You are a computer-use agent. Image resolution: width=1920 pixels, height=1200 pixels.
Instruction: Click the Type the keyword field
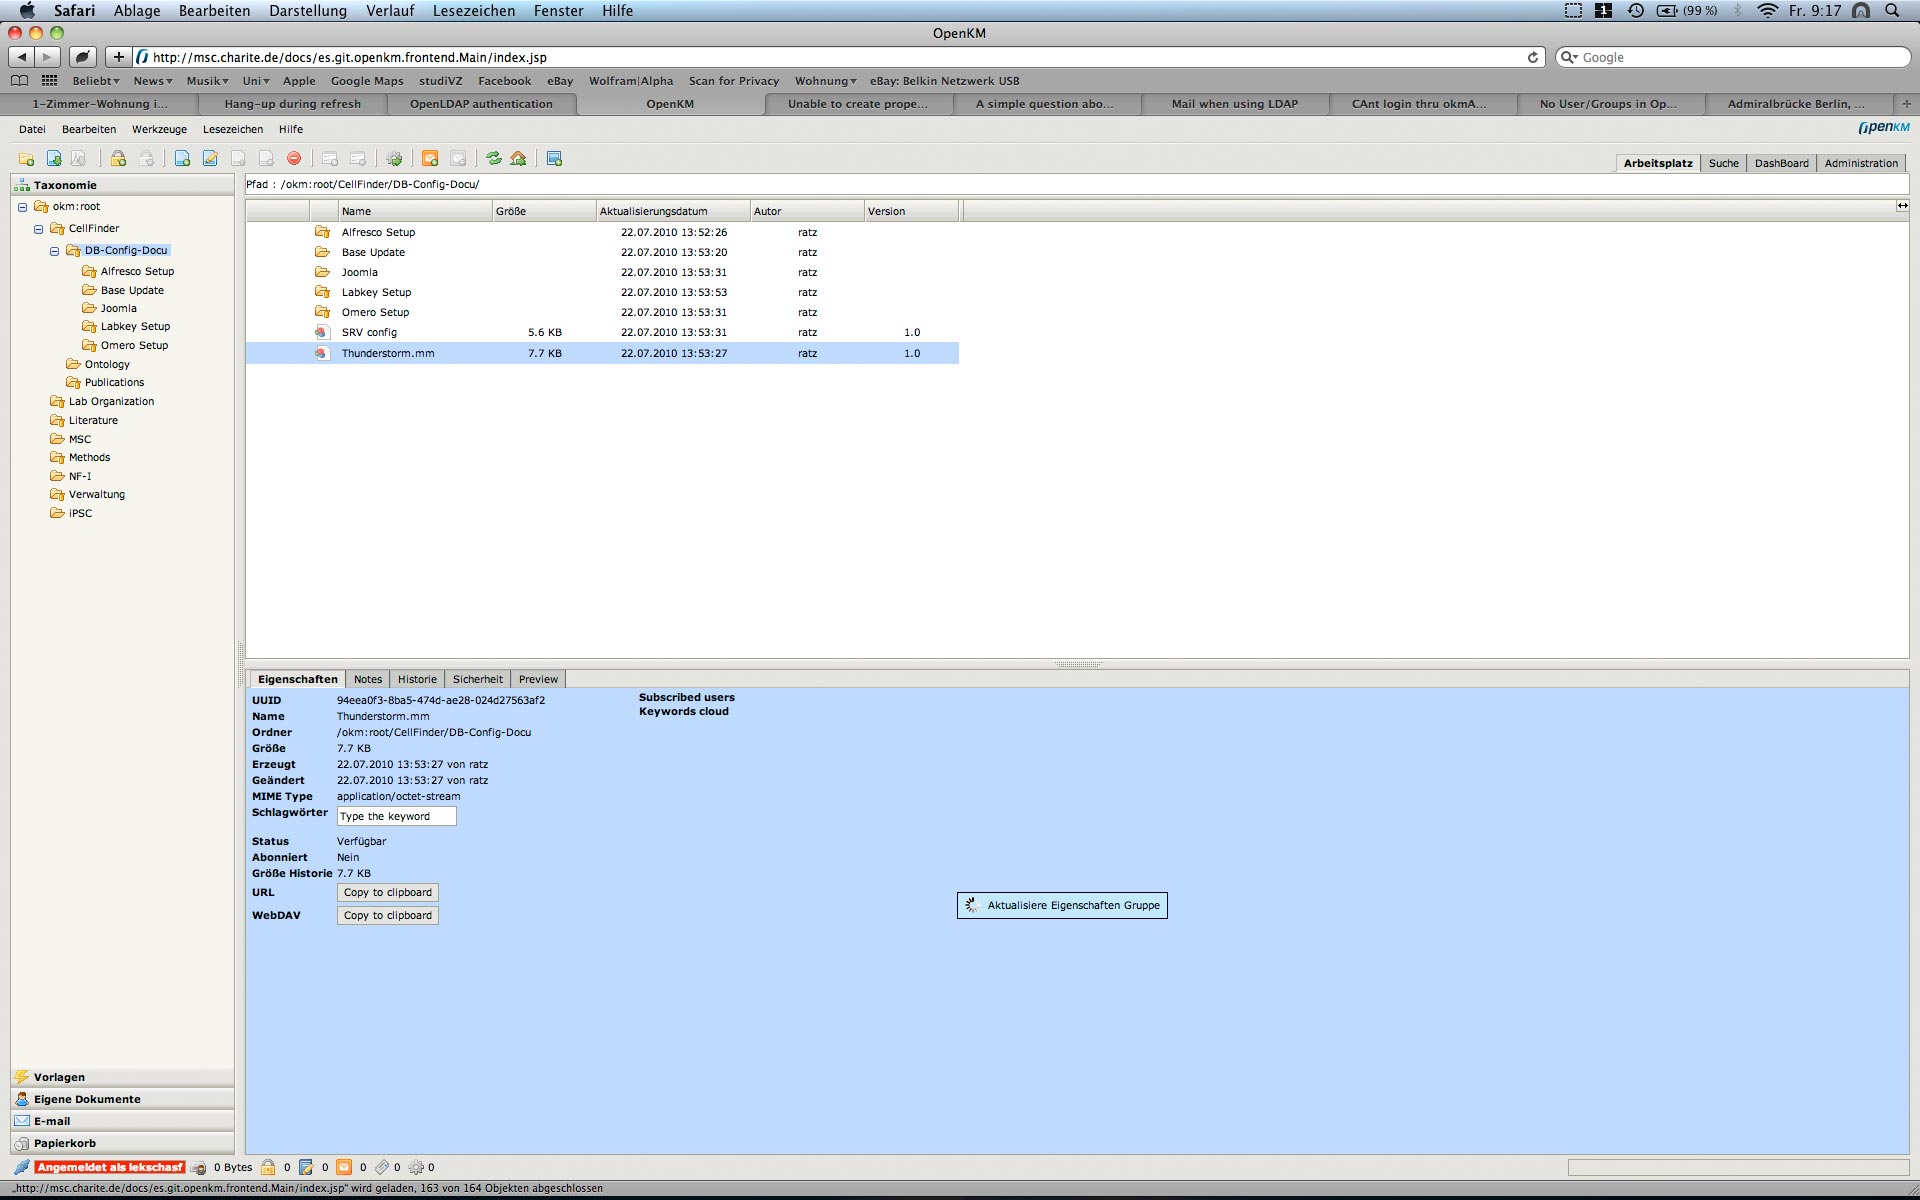pos(396,817)
